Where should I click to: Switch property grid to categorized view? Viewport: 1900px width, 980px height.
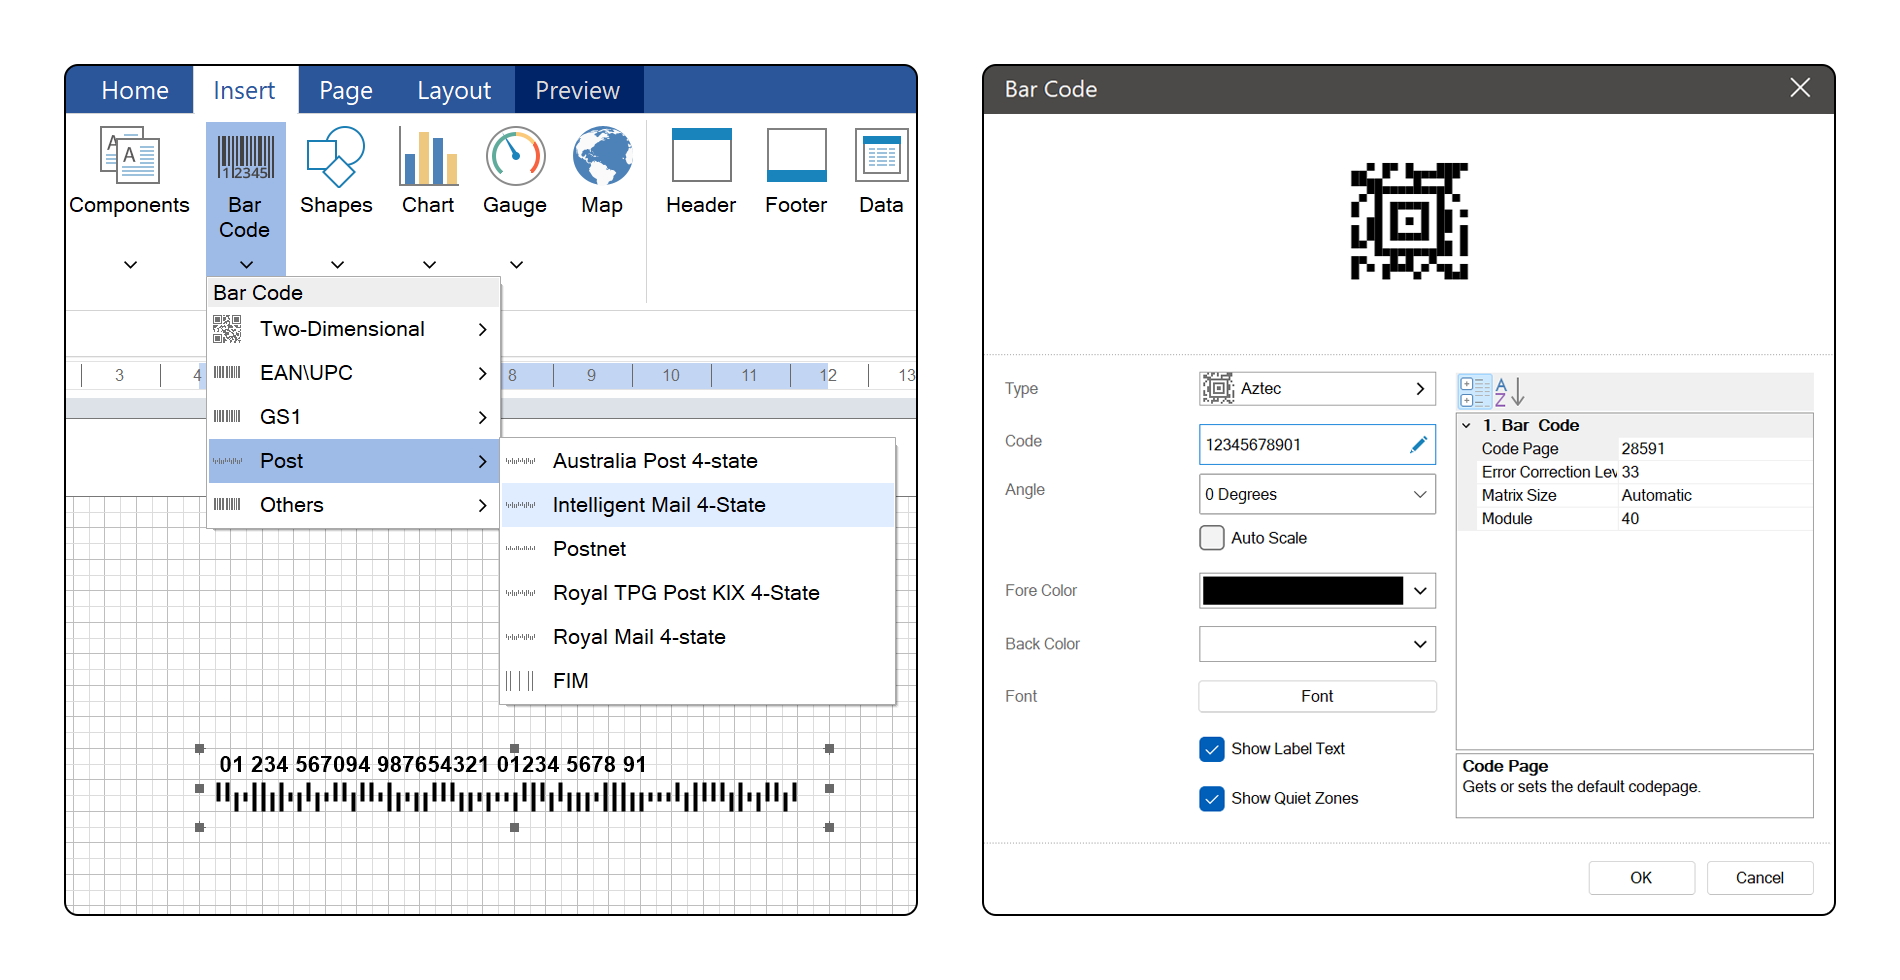point(1474,391)
